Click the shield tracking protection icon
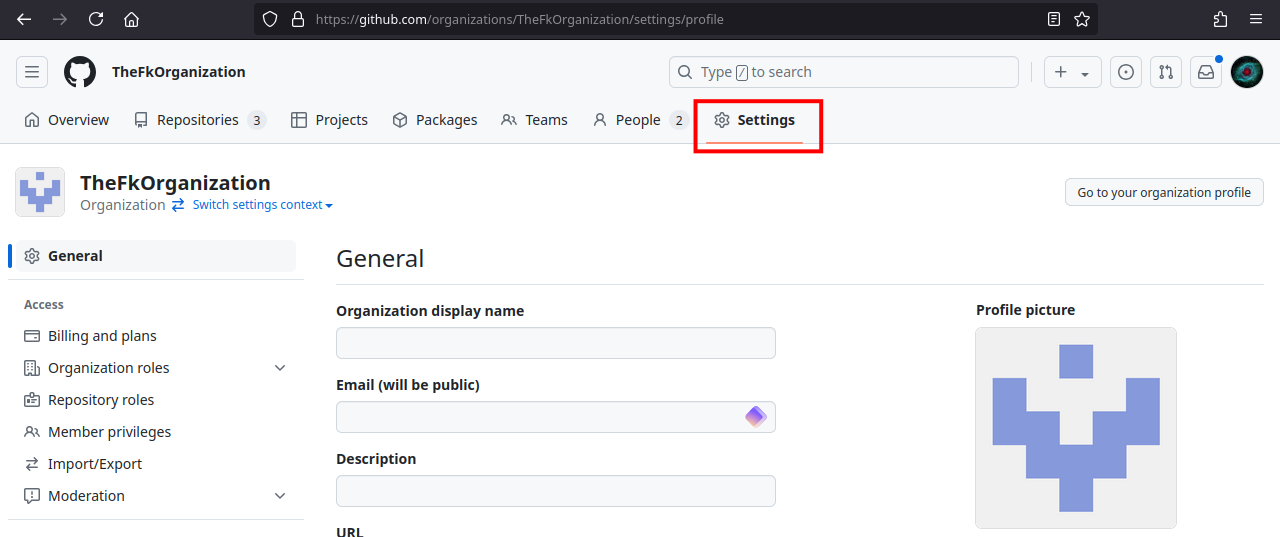 click(270, 19)
